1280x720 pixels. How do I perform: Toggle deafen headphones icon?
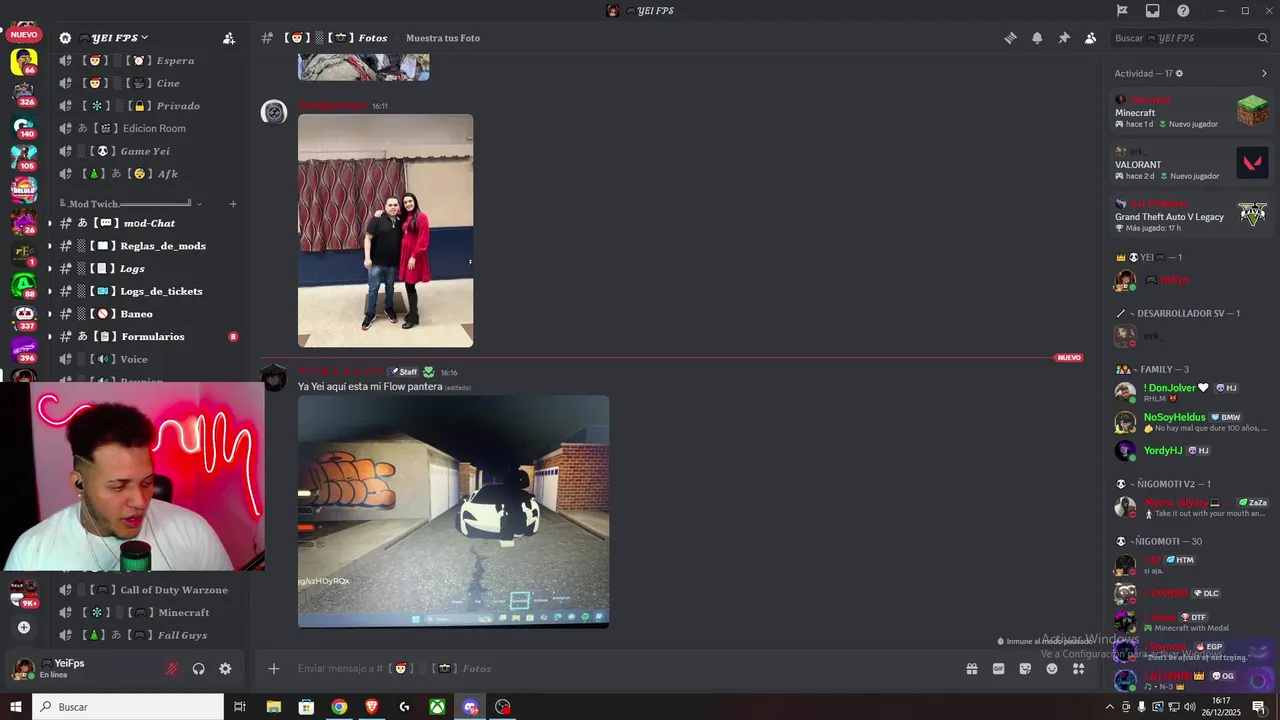click(x=198, y=669)
